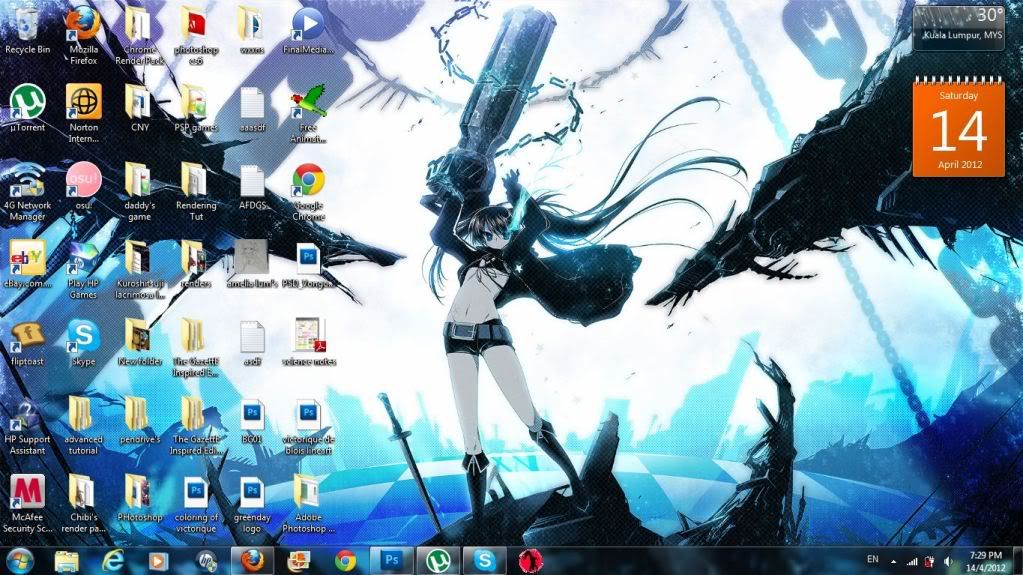Select the aaasdf text file
Image resolution: width=1023 pixels, height=575 pixels.
[x=252, y=108]
